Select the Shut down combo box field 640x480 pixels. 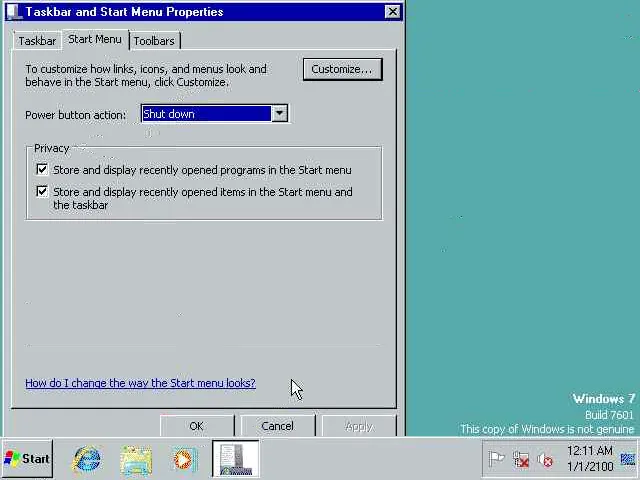click(x=214, y=113)
